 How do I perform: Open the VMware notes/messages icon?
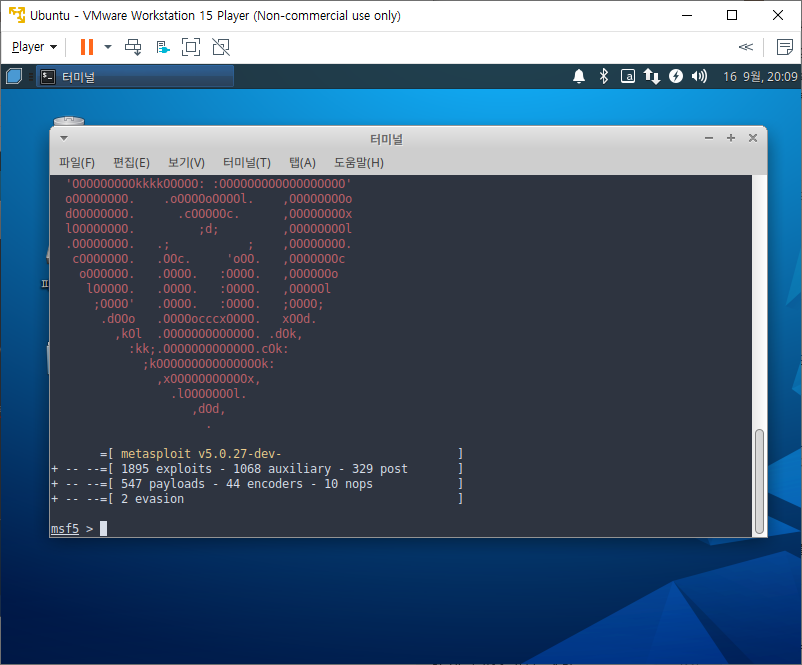pos(784,47)
